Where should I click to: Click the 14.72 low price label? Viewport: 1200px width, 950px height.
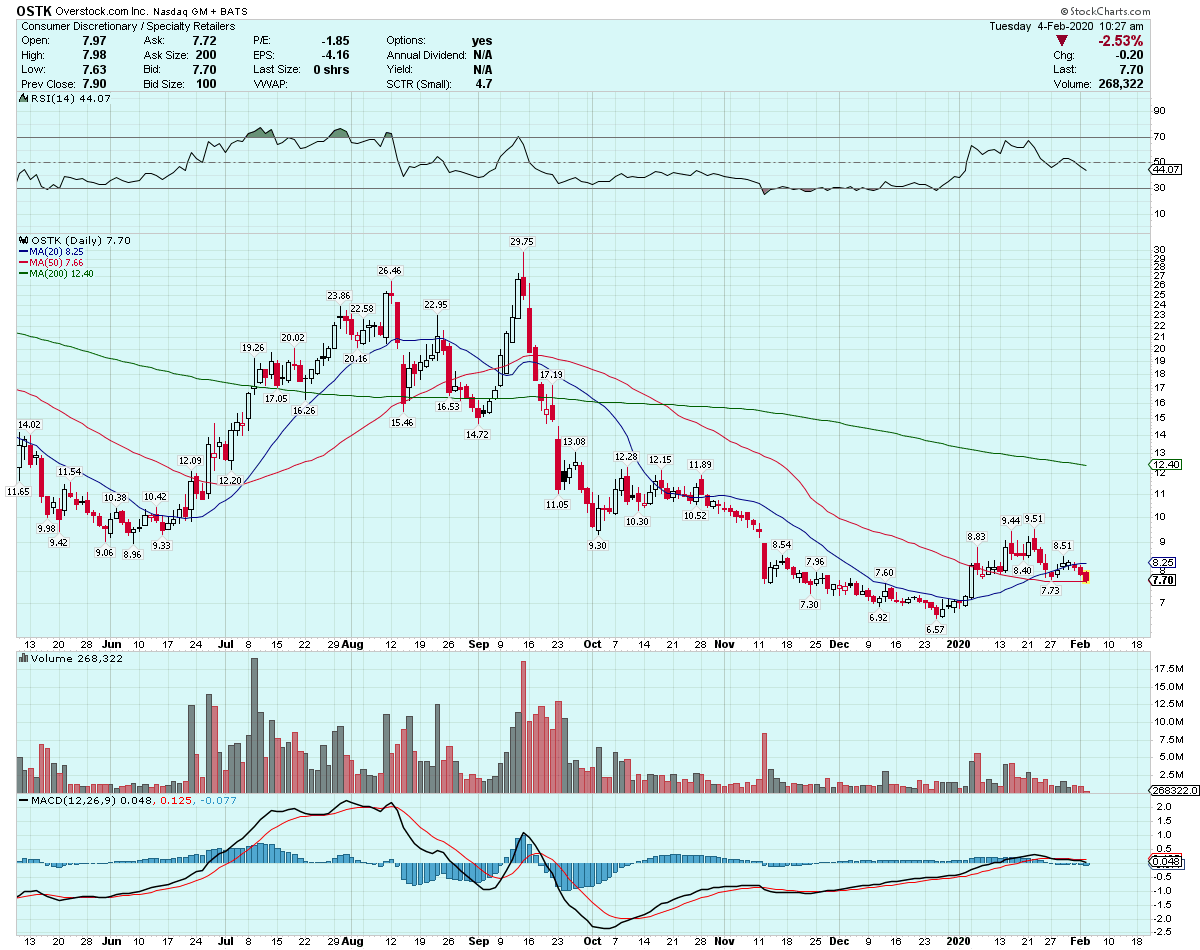(476, 434)
